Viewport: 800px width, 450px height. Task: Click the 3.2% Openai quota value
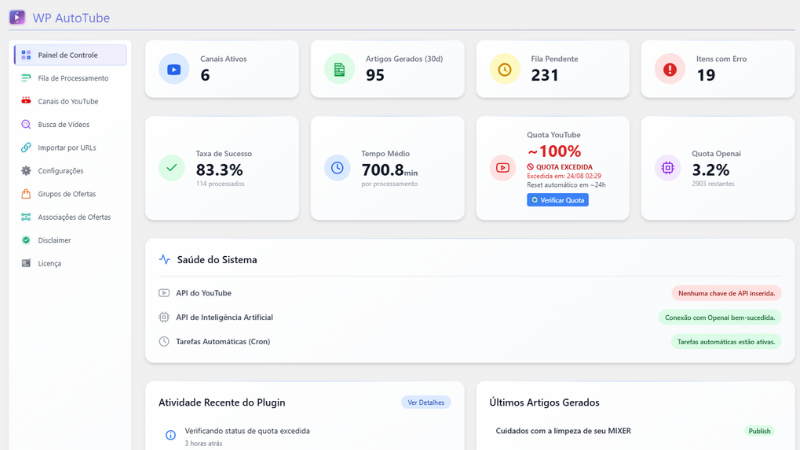tap(710, 169)
